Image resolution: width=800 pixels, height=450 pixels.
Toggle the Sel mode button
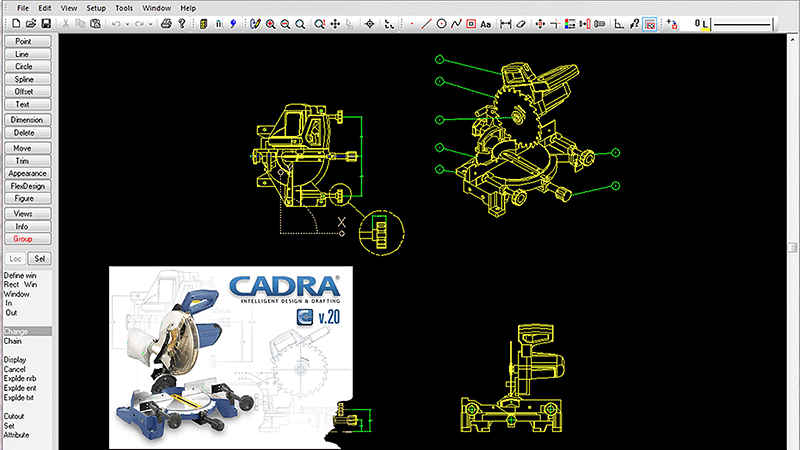tap(41, 258)
